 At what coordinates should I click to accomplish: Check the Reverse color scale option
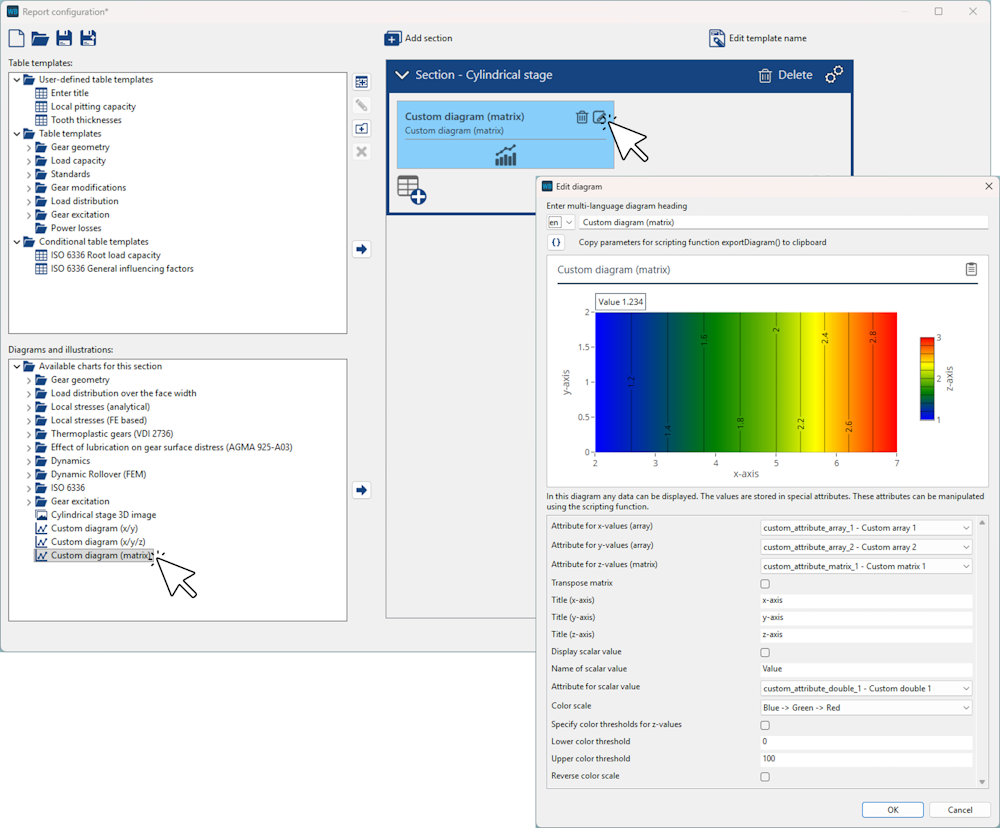tap(765, 776)
